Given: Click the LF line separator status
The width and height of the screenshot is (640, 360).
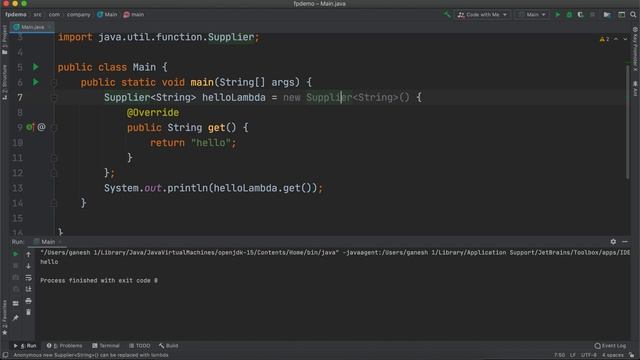Looking at the screenshot, I should tap(573, 355).
